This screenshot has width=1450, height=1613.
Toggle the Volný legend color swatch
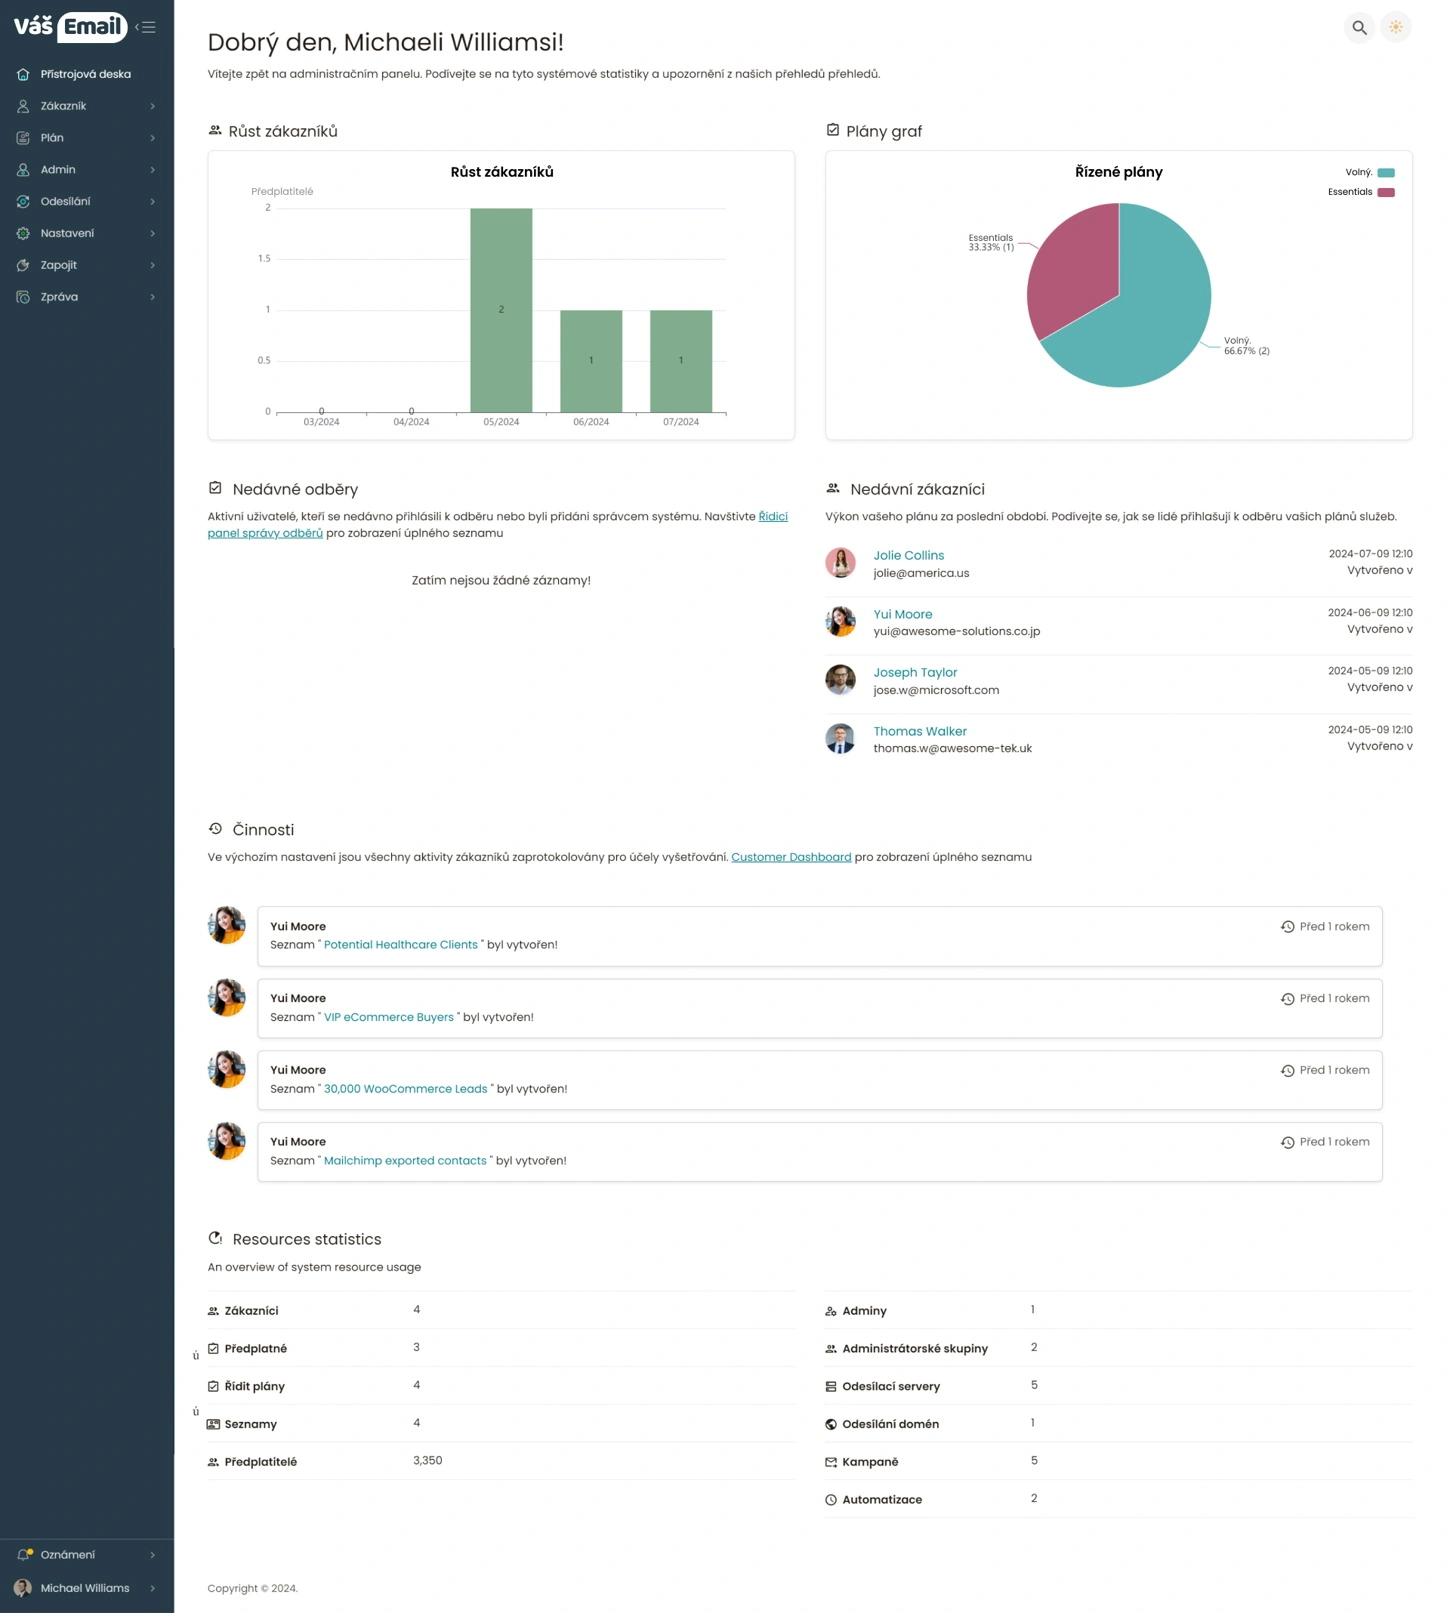coord(1386,173)
